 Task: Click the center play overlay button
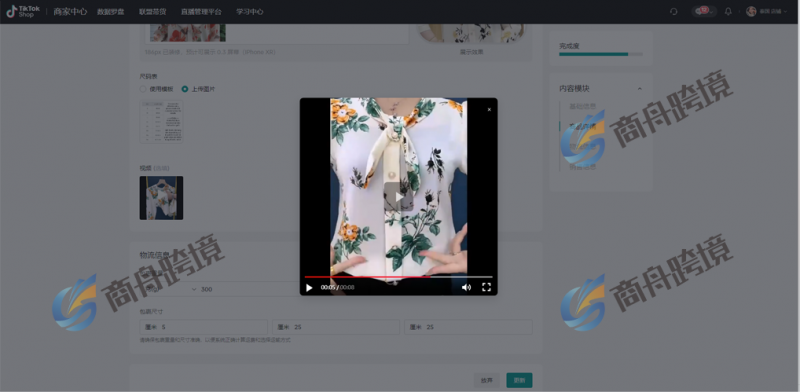coord(398,197)
